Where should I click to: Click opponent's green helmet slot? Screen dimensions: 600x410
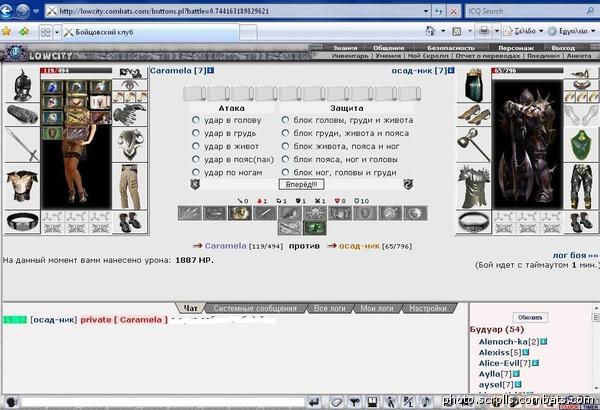pos(473,85)
